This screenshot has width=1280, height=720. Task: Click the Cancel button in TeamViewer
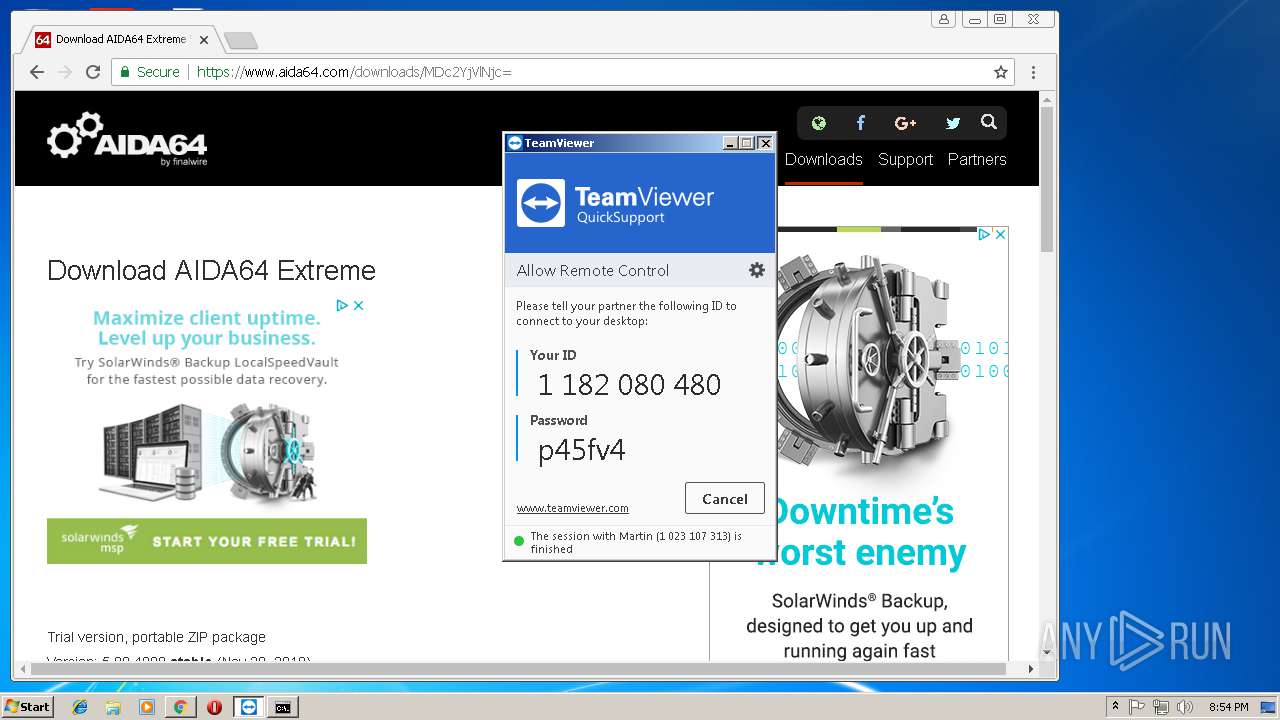click(x=725, y=499)
